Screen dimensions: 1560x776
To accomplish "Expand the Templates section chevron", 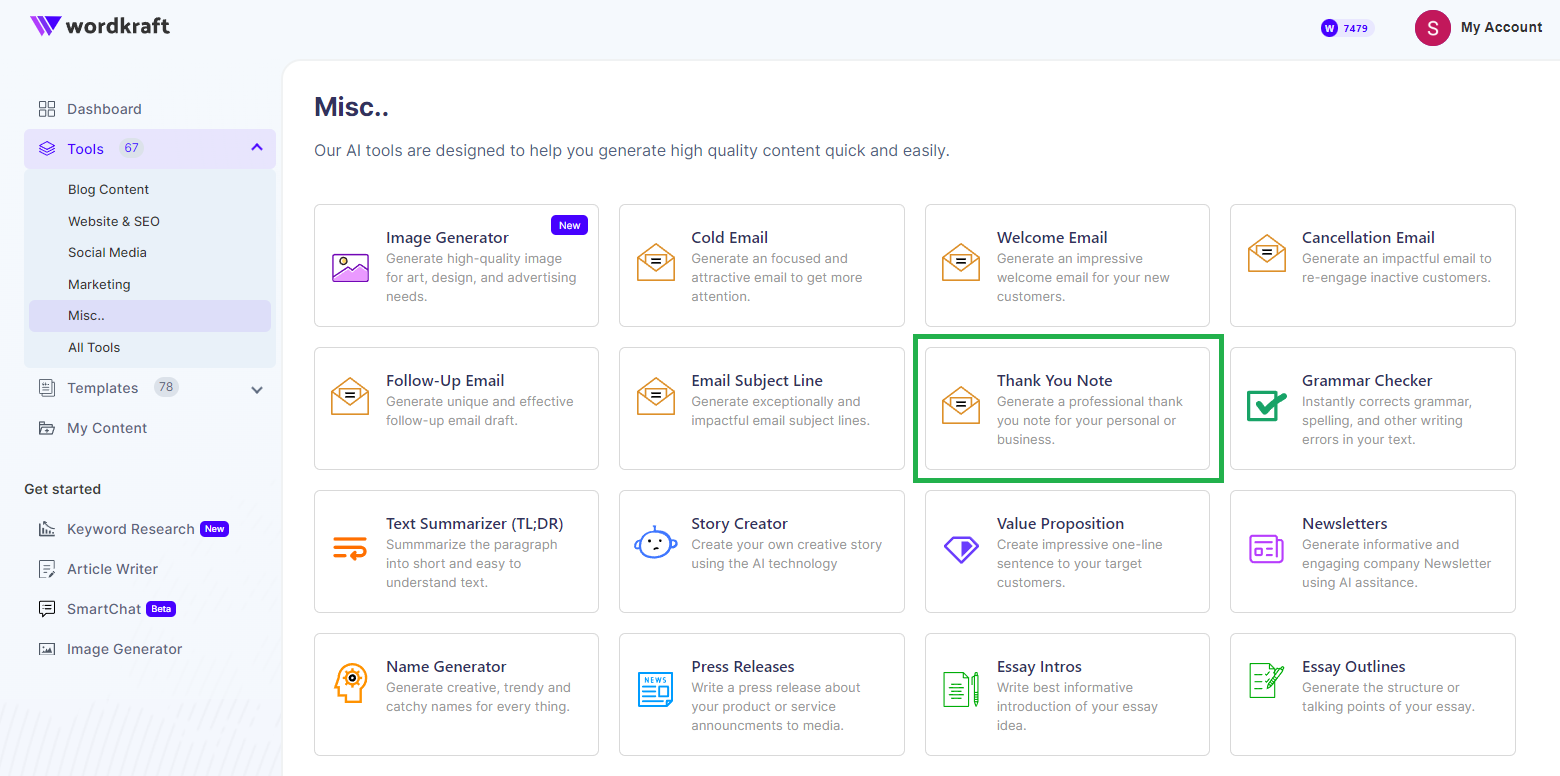I will pos(257,389).
